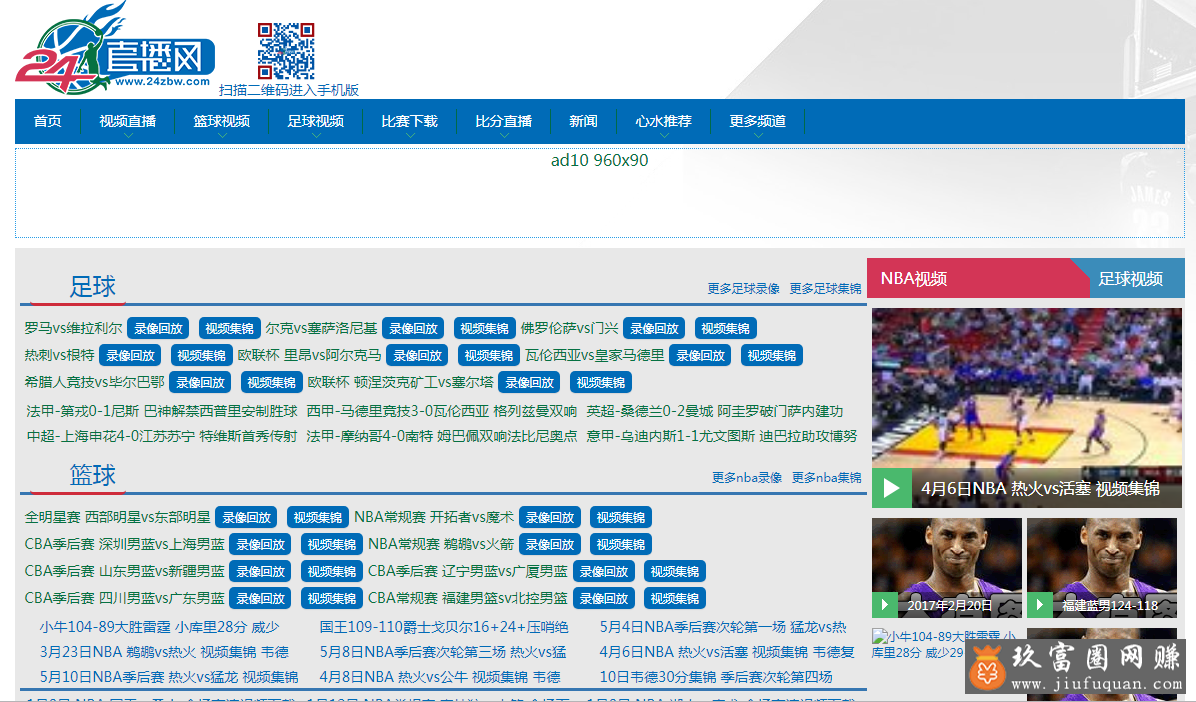Click 视频集锦 for 福建男篮sv北控男篮
This screenshot has width=1196, height=702.
(675, 598)
